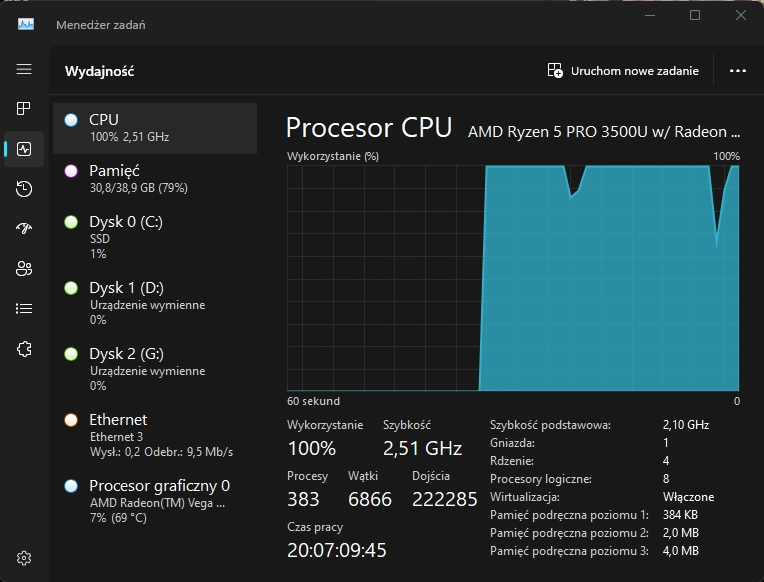This screenshot has height=582, width=764.
Task: Select the Performance page icon
Action: (x=24, y=149)
